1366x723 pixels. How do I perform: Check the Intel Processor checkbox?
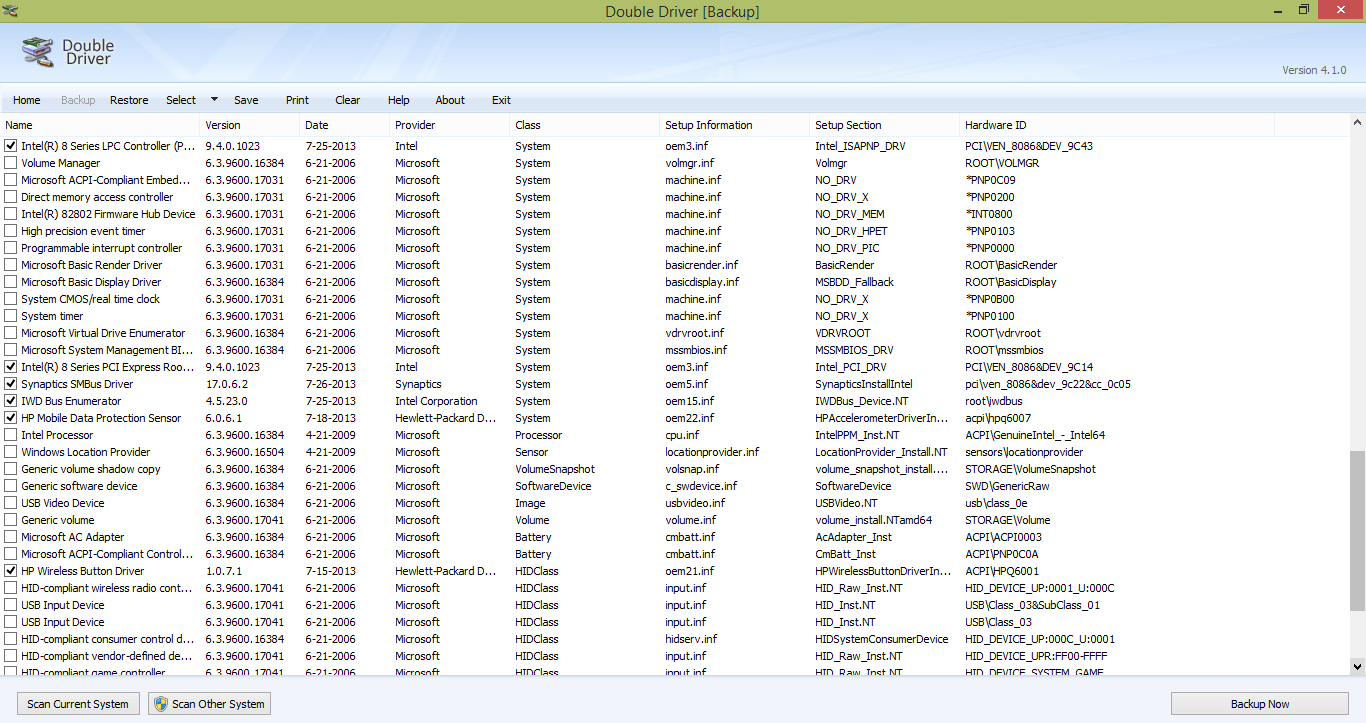point(11,435)
